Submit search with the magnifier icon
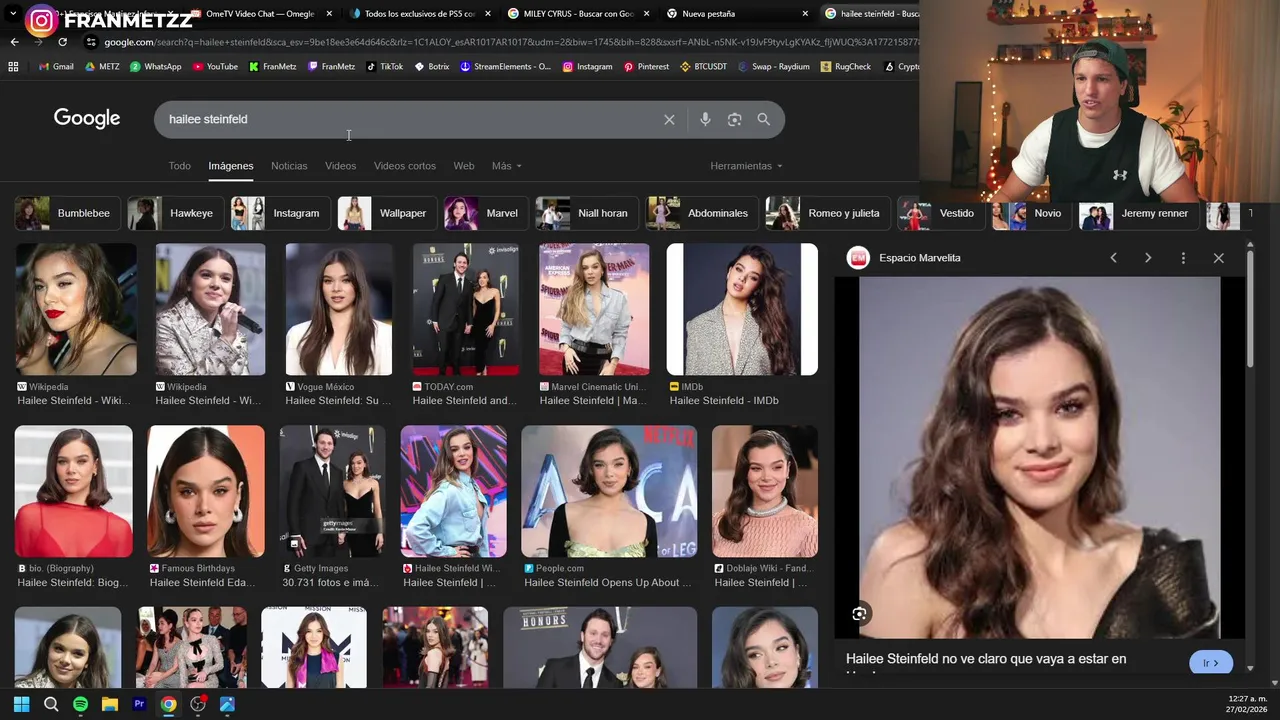 764,120
